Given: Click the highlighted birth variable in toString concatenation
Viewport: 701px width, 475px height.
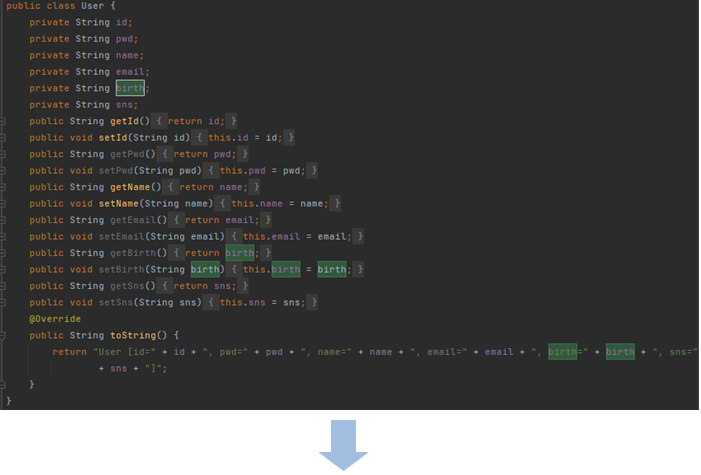Looking at the screenshot, I should (620, 352).
